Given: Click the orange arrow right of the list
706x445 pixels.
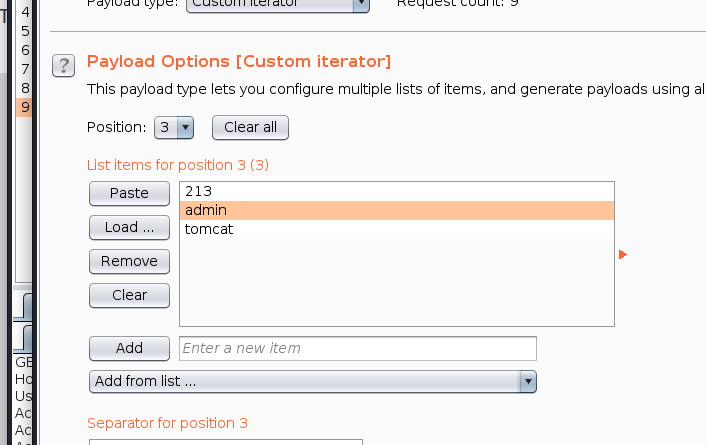Looking at the screenshot, I should [x=623, y=254].
